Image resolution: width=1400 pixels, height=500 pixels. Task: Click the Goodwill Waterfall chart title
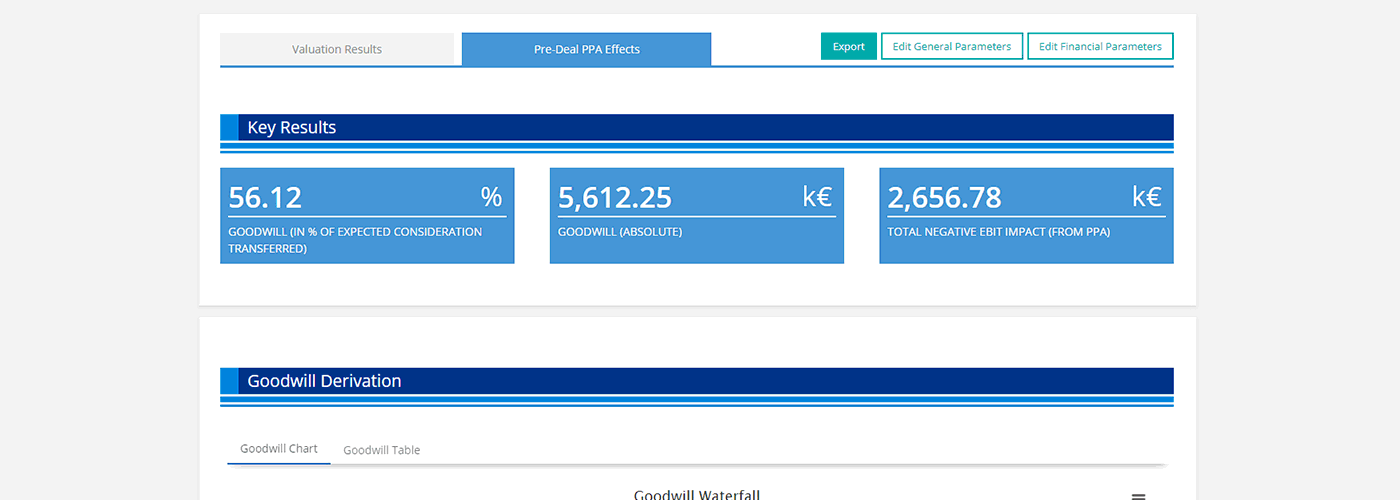[x=696, y=494]
